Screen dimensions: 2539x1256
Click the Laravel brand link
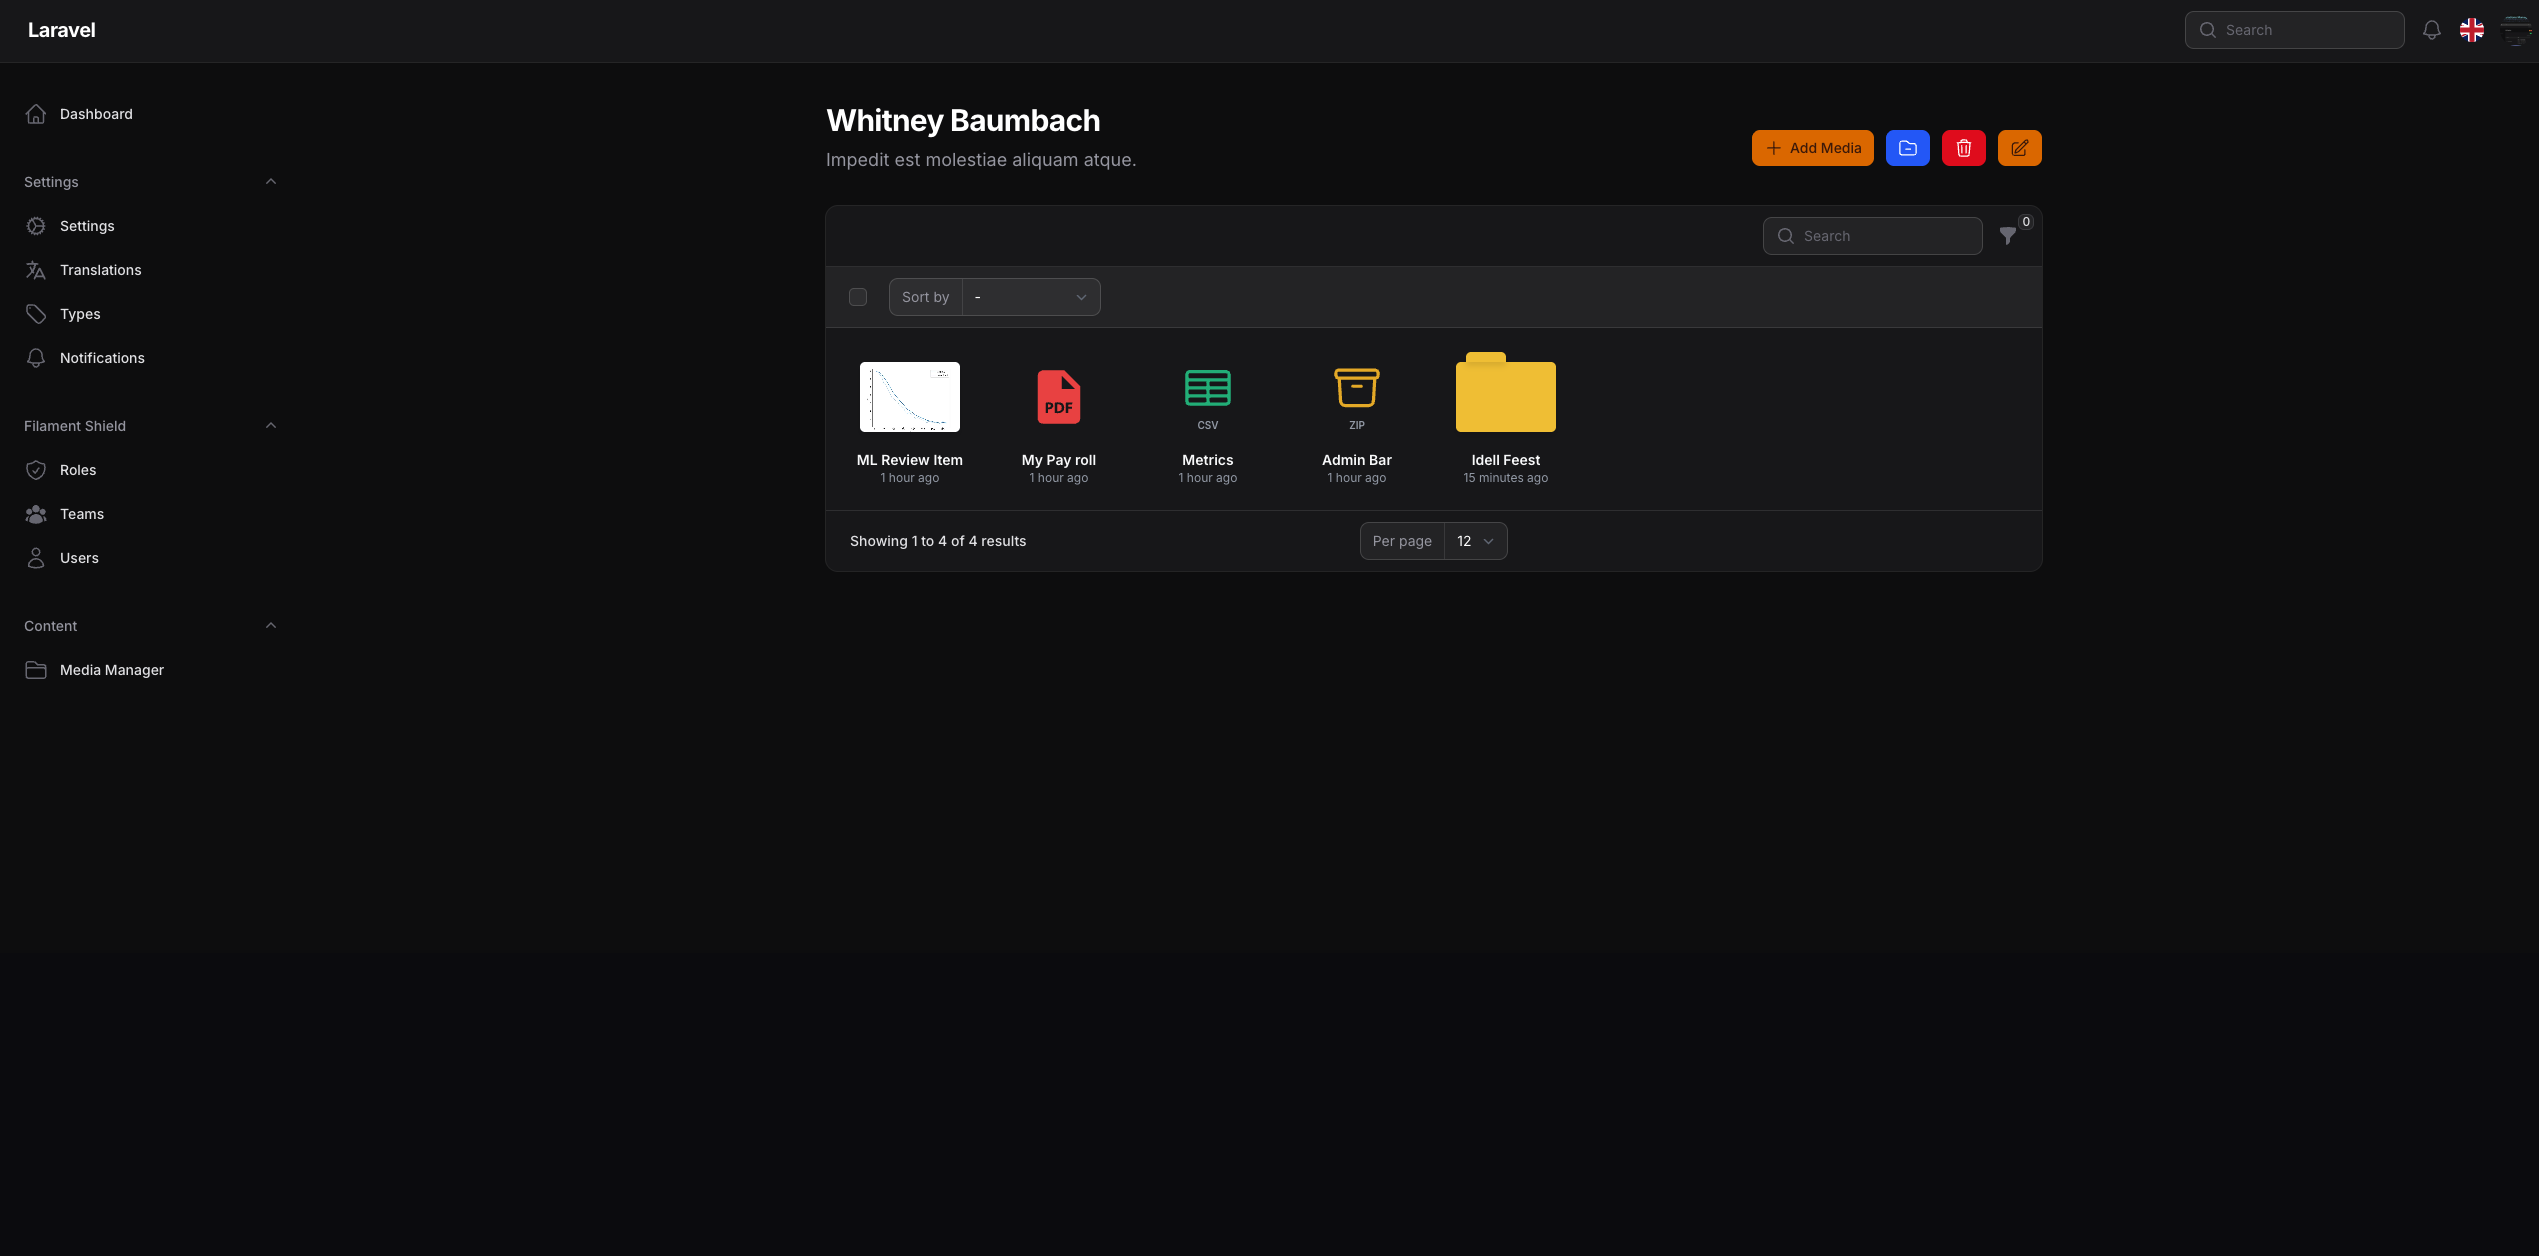pos(62,30)
